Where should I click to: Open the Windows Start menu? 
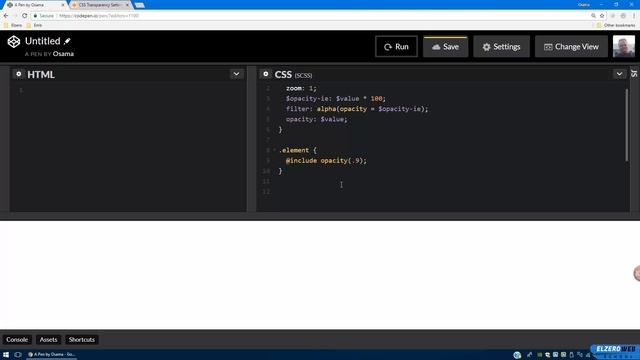6,355
